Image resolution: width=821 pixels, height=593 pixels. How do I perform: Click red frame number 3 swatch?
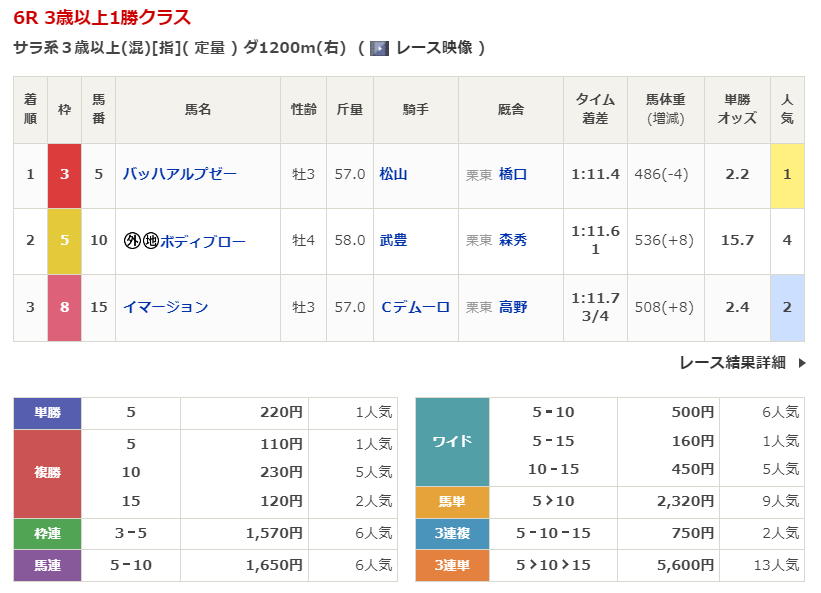tap(65, 175)
